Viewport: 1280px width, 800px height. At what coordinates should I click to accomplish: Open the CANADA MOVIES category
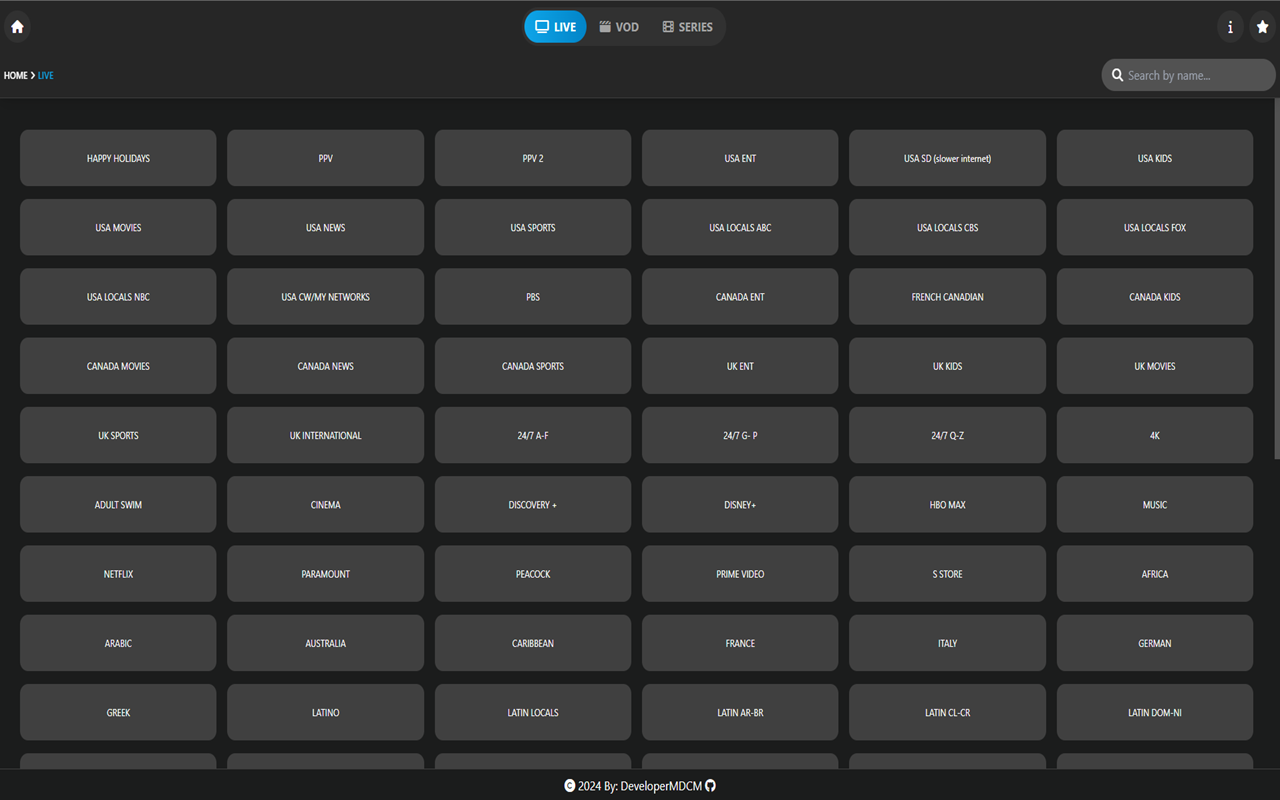[118, 365]
